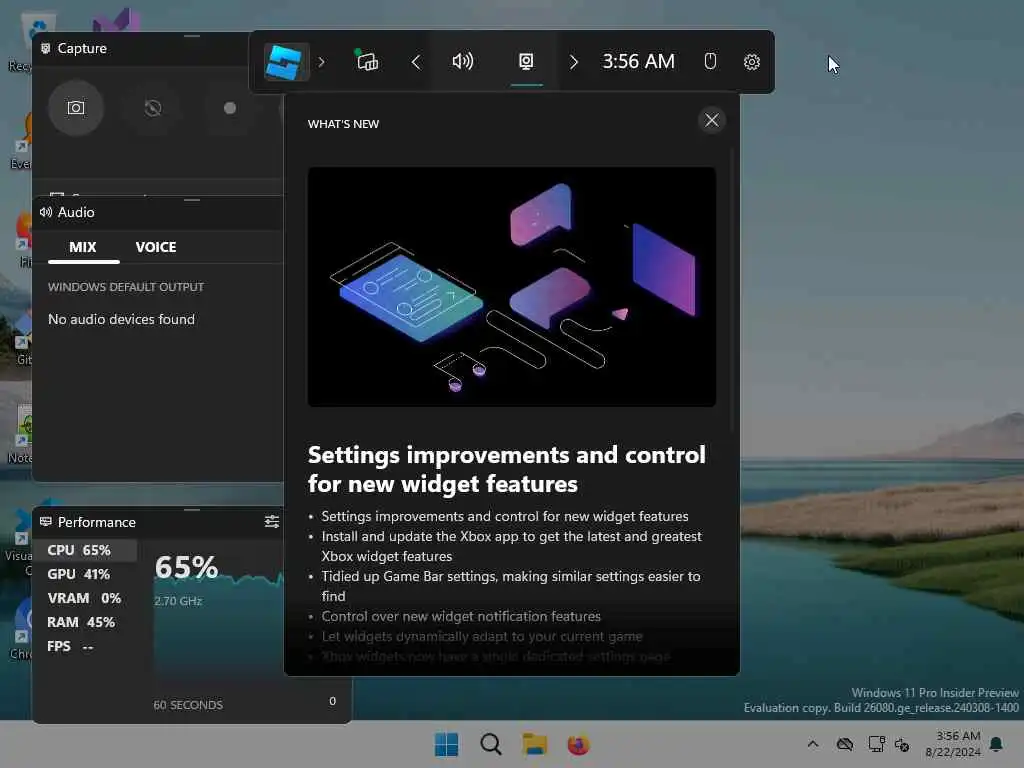The height and width of the screenshot is (768, 1024).
Task: Open the notification bell in taskbar
Action: pos(997,744)
